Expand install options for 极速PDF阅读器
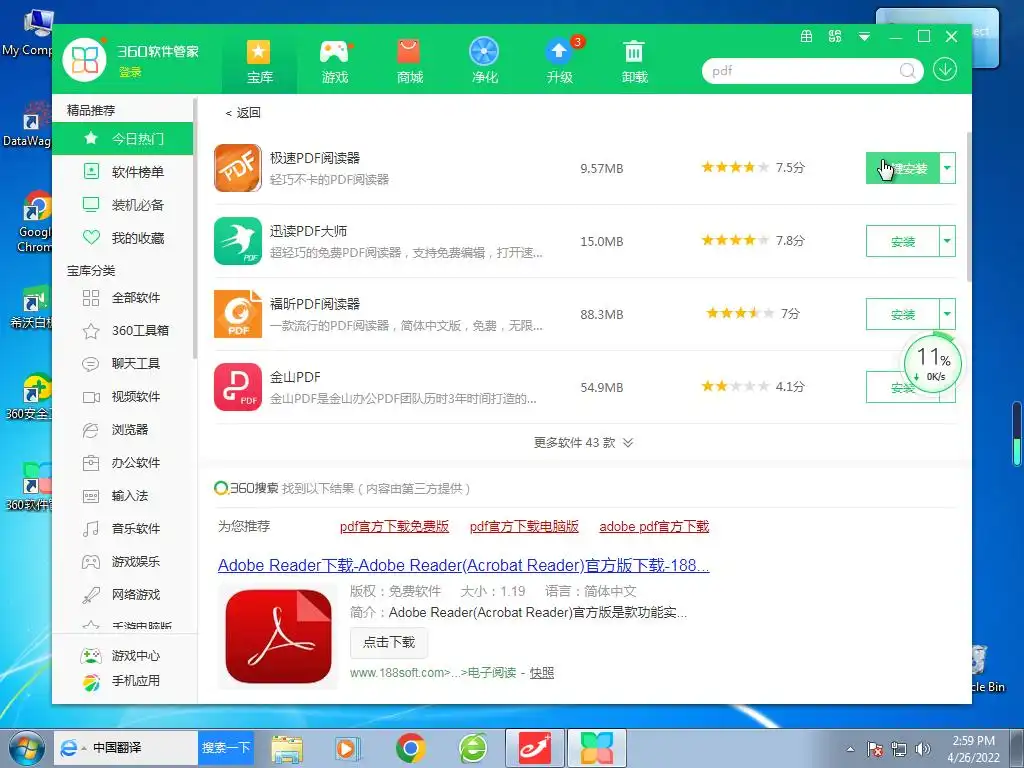The height and width of the screenshot is (768, 1024). (x=948, y=168)
